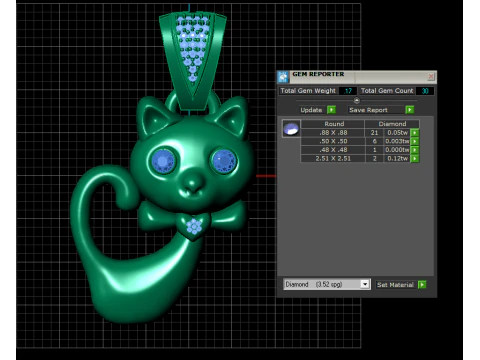
Task: Click the Total Gem Weight label
Action: click(x=308, y=91)
